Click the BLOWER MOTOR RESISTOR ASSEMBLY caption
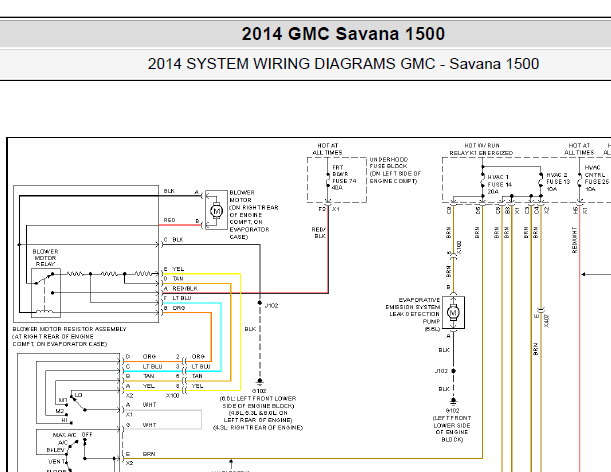The width and height of the screenshot is (611, 472). tap(69, 336)
